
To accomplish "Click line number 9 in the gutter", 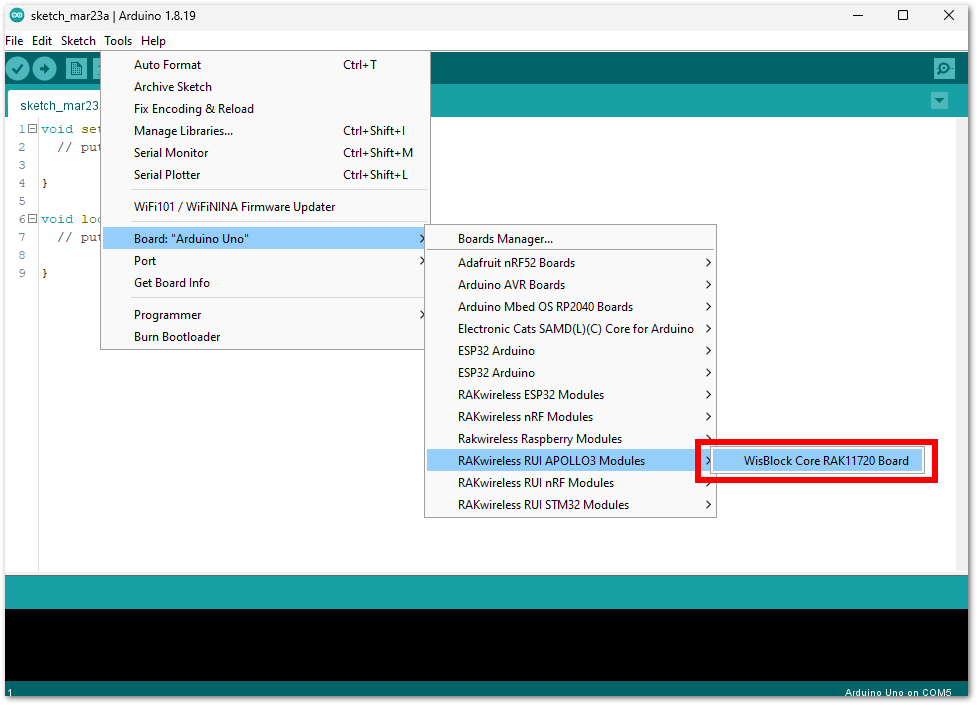I will pyautogui.click(x=22, y=273).
